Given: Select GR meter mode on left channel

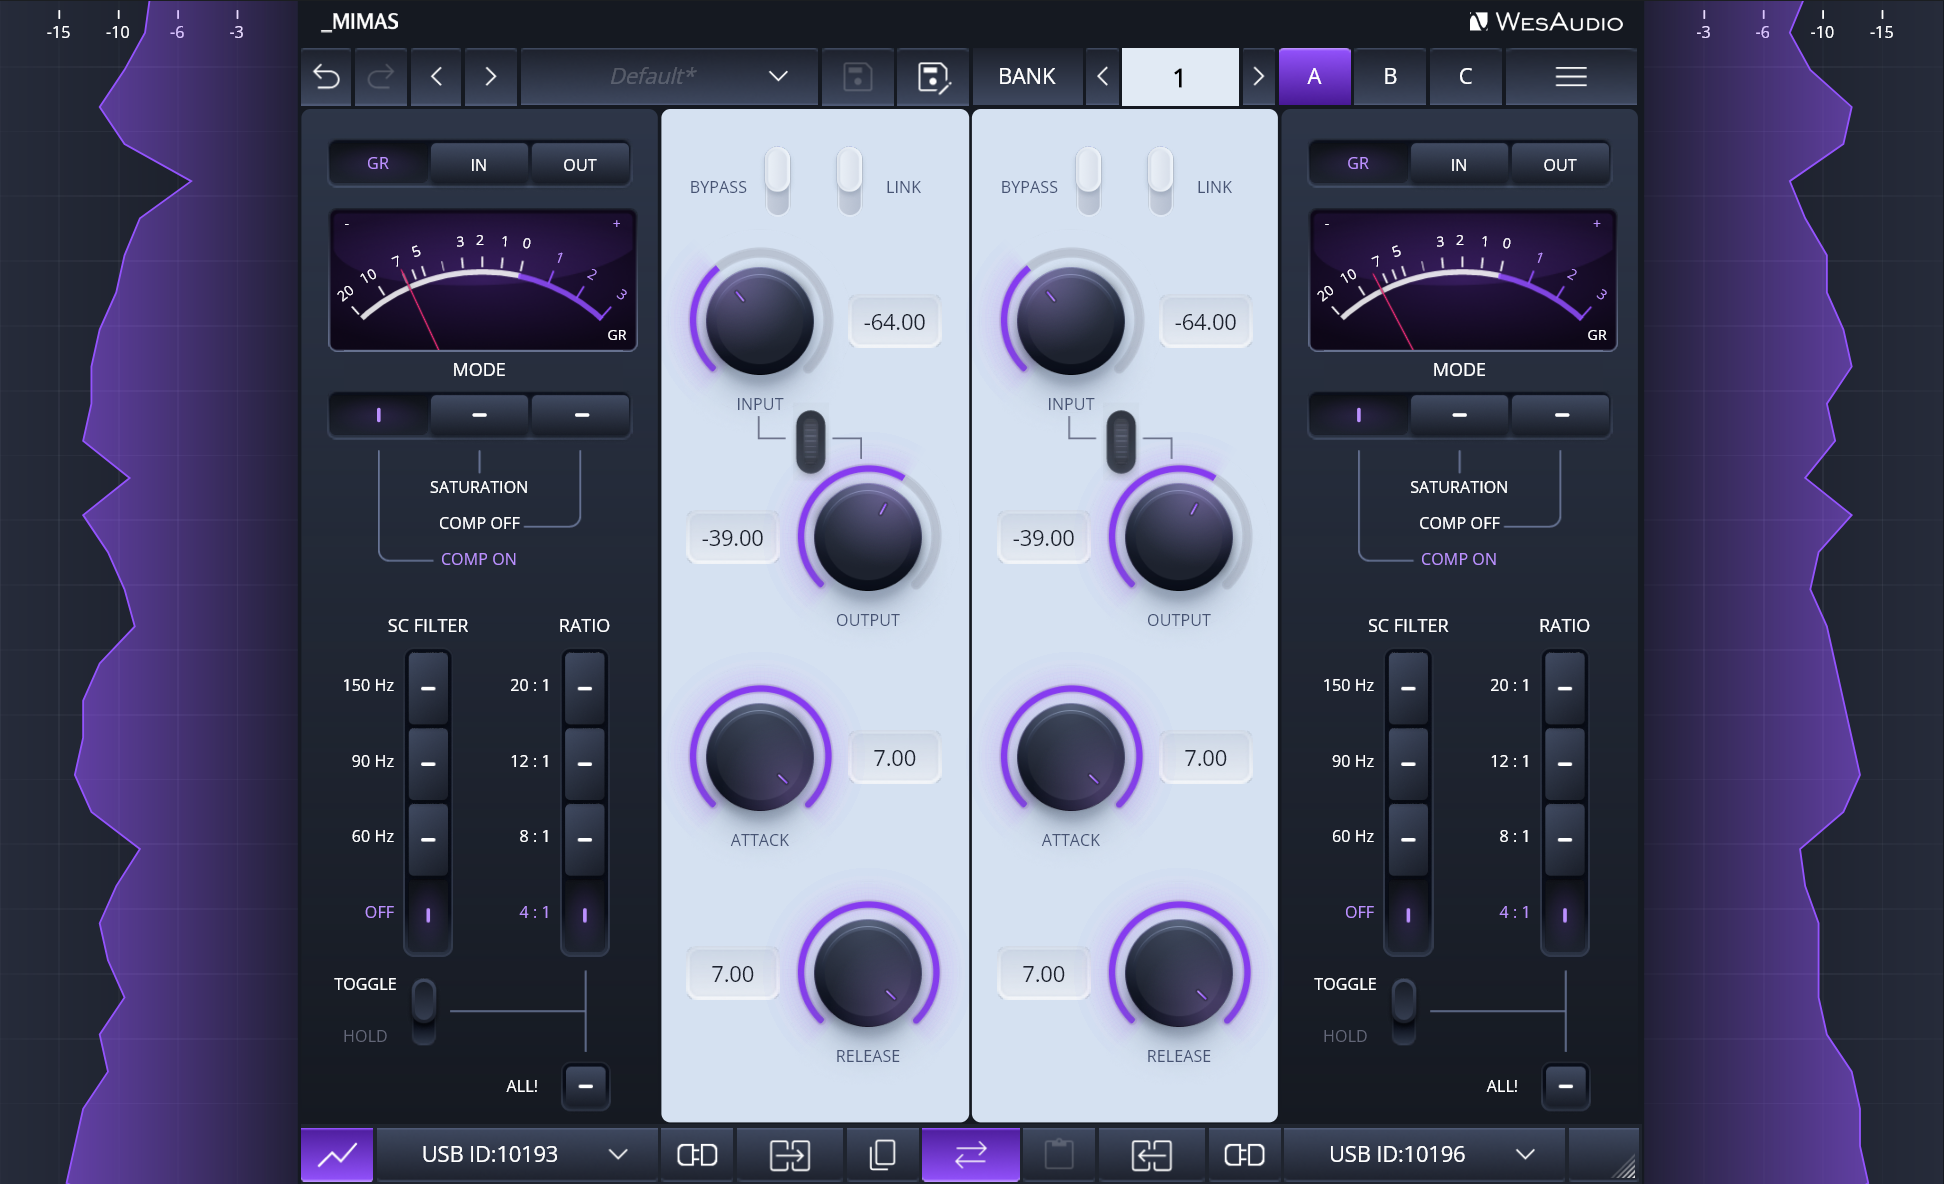Looking at the screenshot, I should pyautogui.click(x=379, y=164).
